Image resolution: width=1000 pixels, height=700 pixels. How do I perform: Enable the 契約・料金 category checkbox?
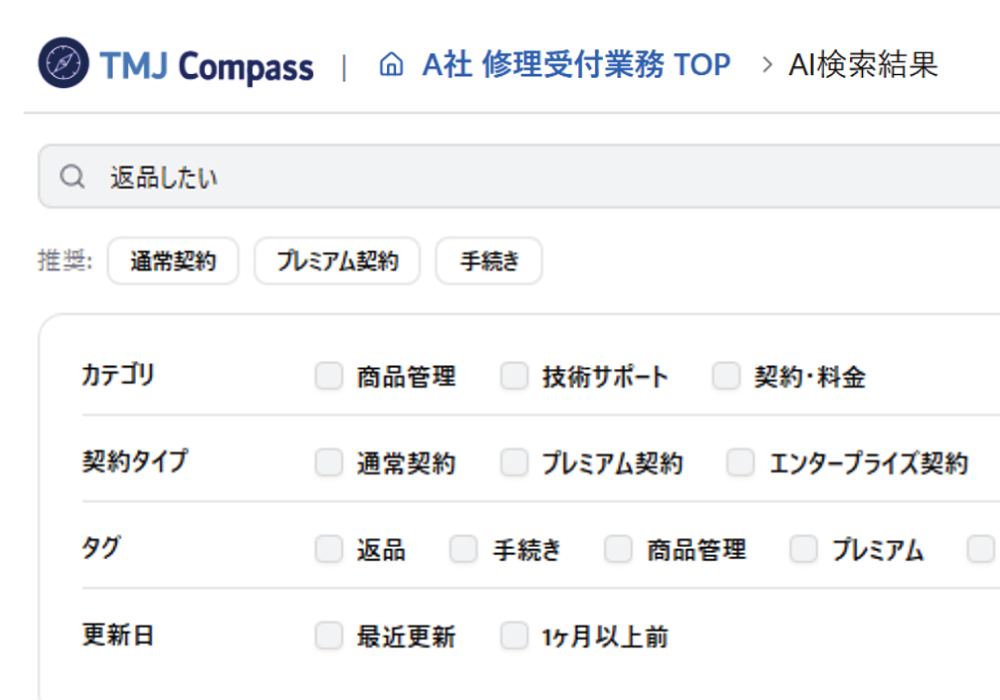[726, 376]
